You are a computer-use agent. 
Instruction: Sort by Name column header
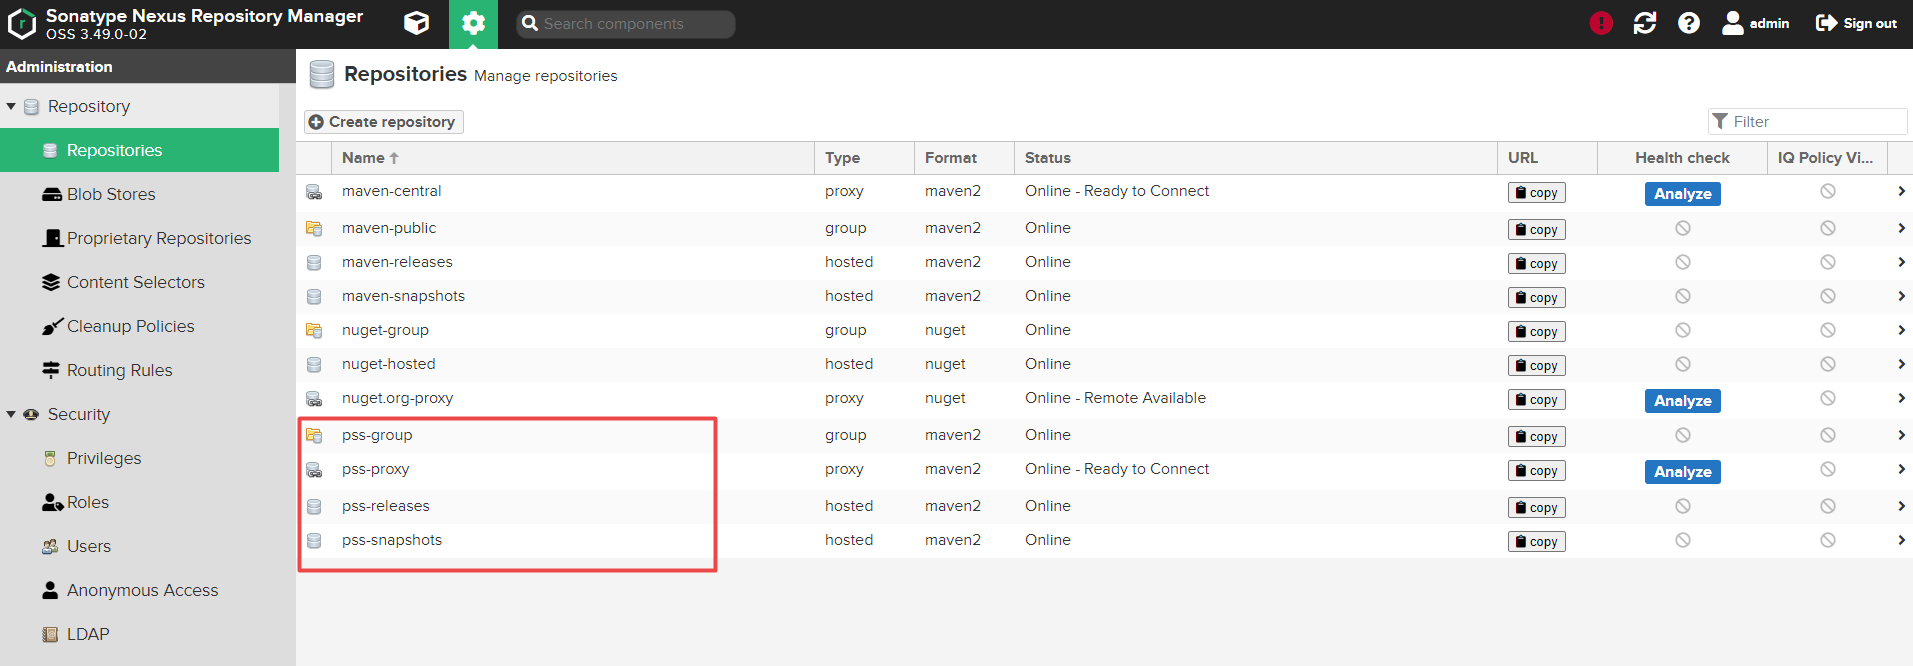pos(573,158)
